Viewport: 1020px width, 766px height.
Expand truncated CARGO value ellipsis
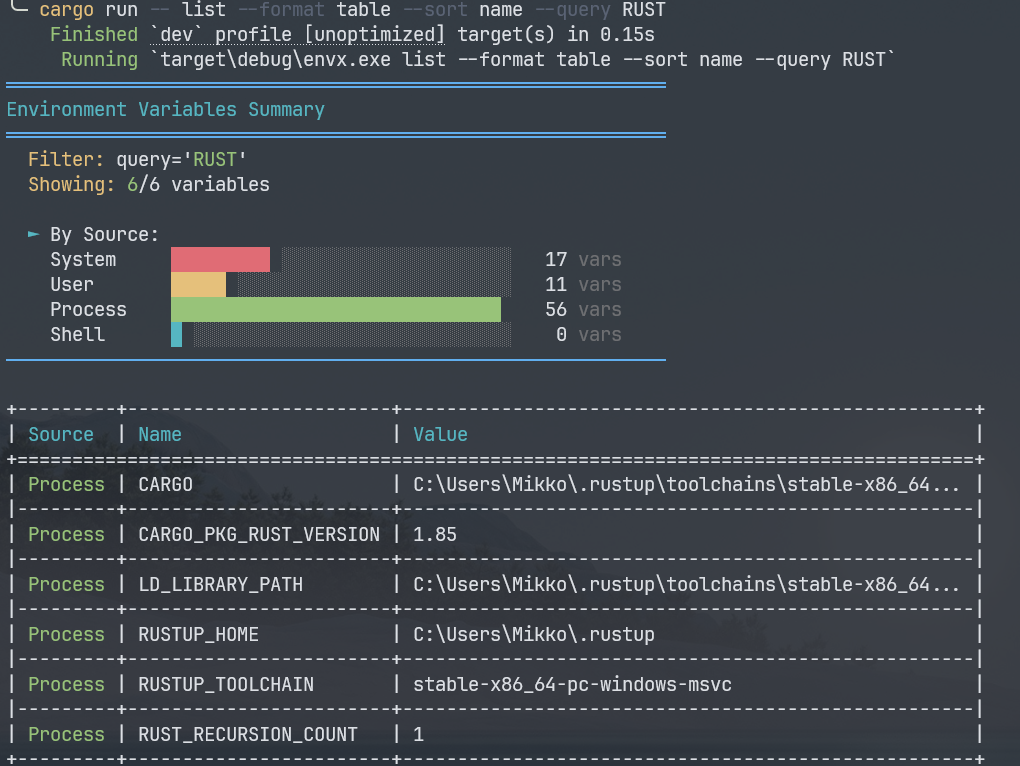pos(950,484)
